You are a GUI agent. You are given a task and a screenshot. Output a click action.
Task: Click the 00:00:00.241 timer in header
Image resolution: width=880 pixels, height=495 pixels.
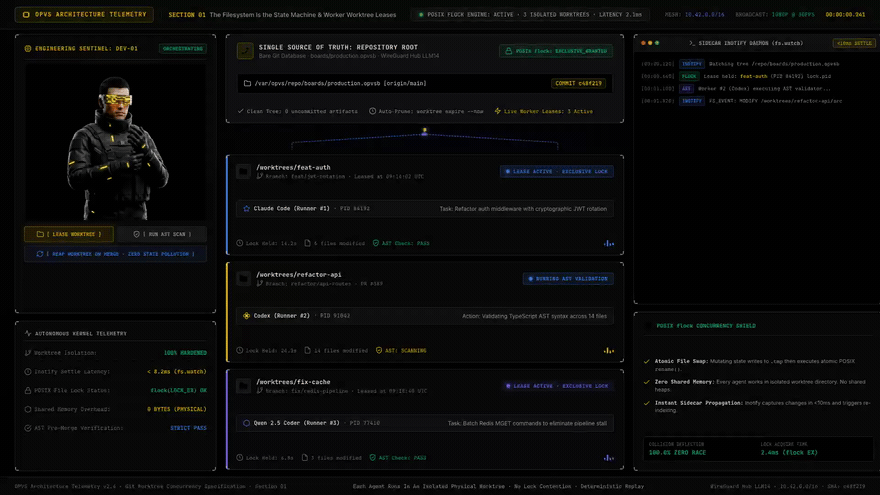pyautogui.click(x=845, y=15)
